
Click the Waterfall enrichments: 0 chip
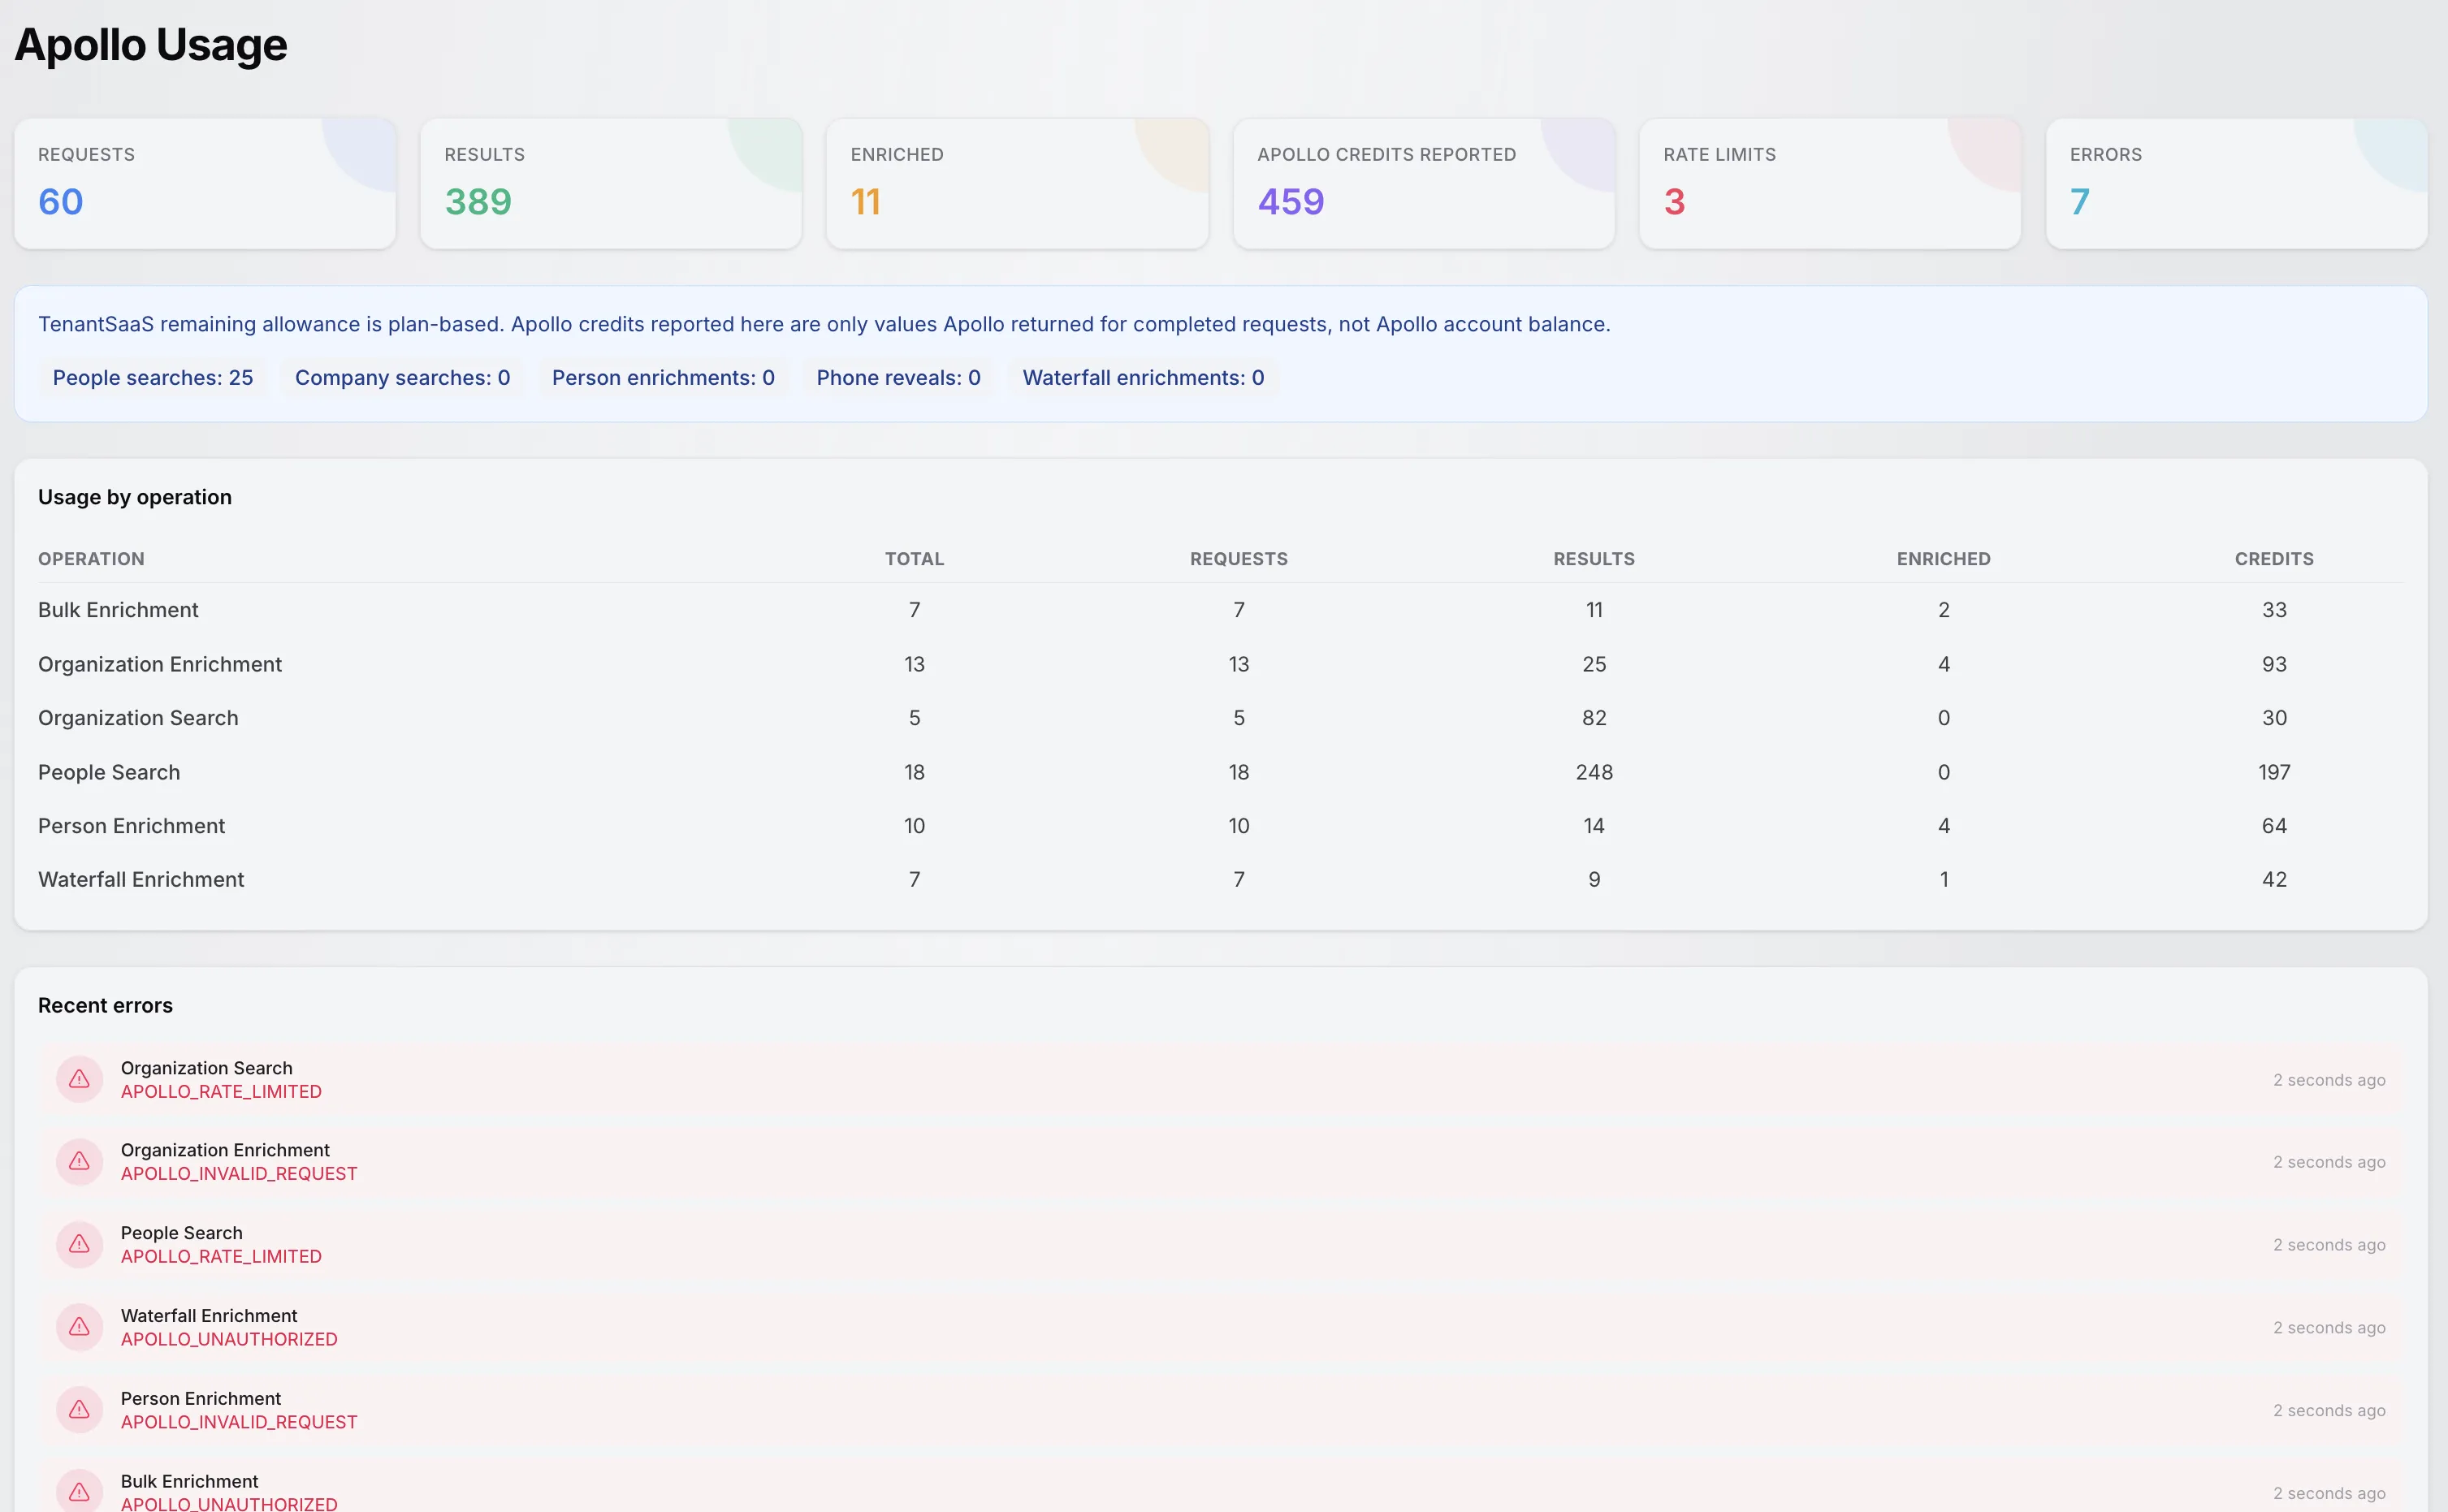1143,378
